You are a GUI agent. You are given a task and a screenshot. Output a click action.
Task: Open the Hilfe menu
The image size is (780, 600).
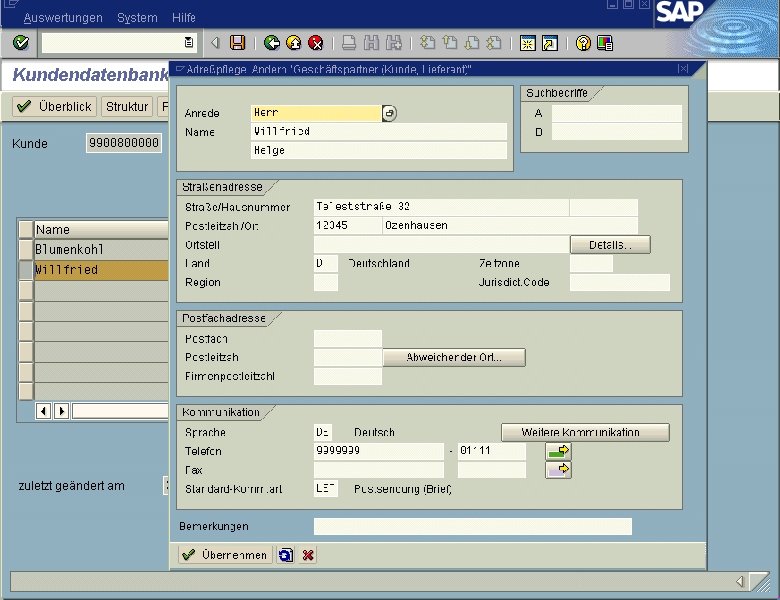[x=184, y=18]
